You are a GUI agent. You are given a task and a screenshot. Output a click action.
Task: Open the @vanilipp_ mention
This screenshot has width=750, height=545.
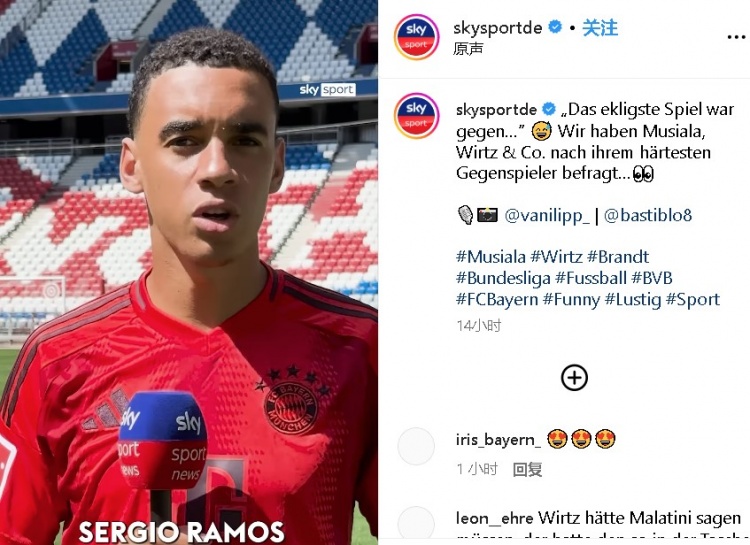tap(547, 216)
